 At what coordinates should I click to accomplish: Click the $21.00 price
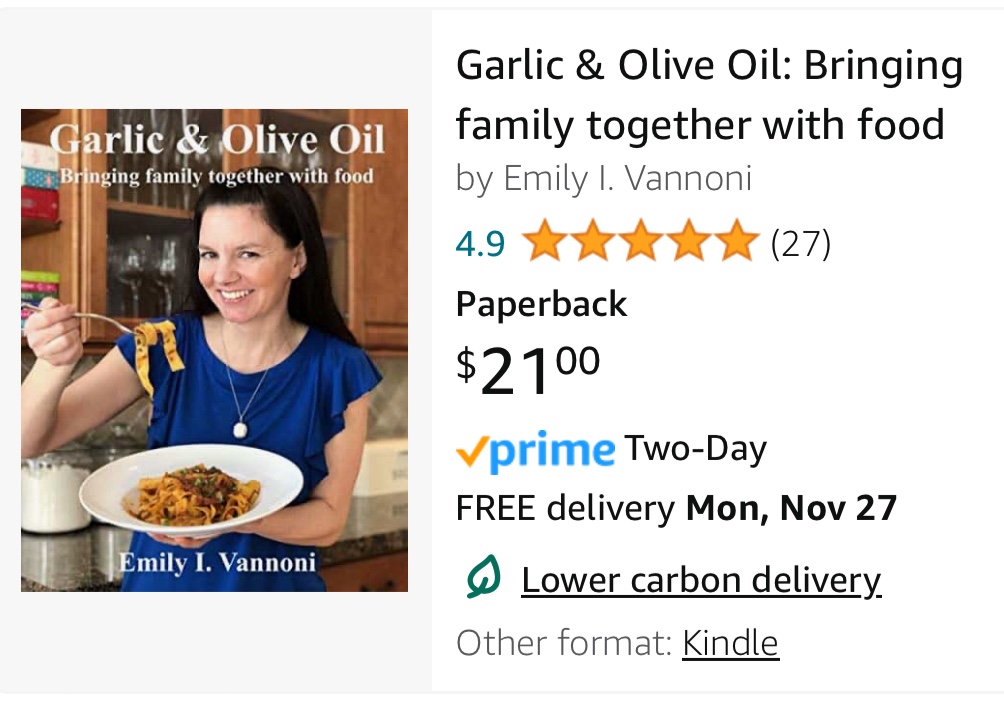(528, 371)
